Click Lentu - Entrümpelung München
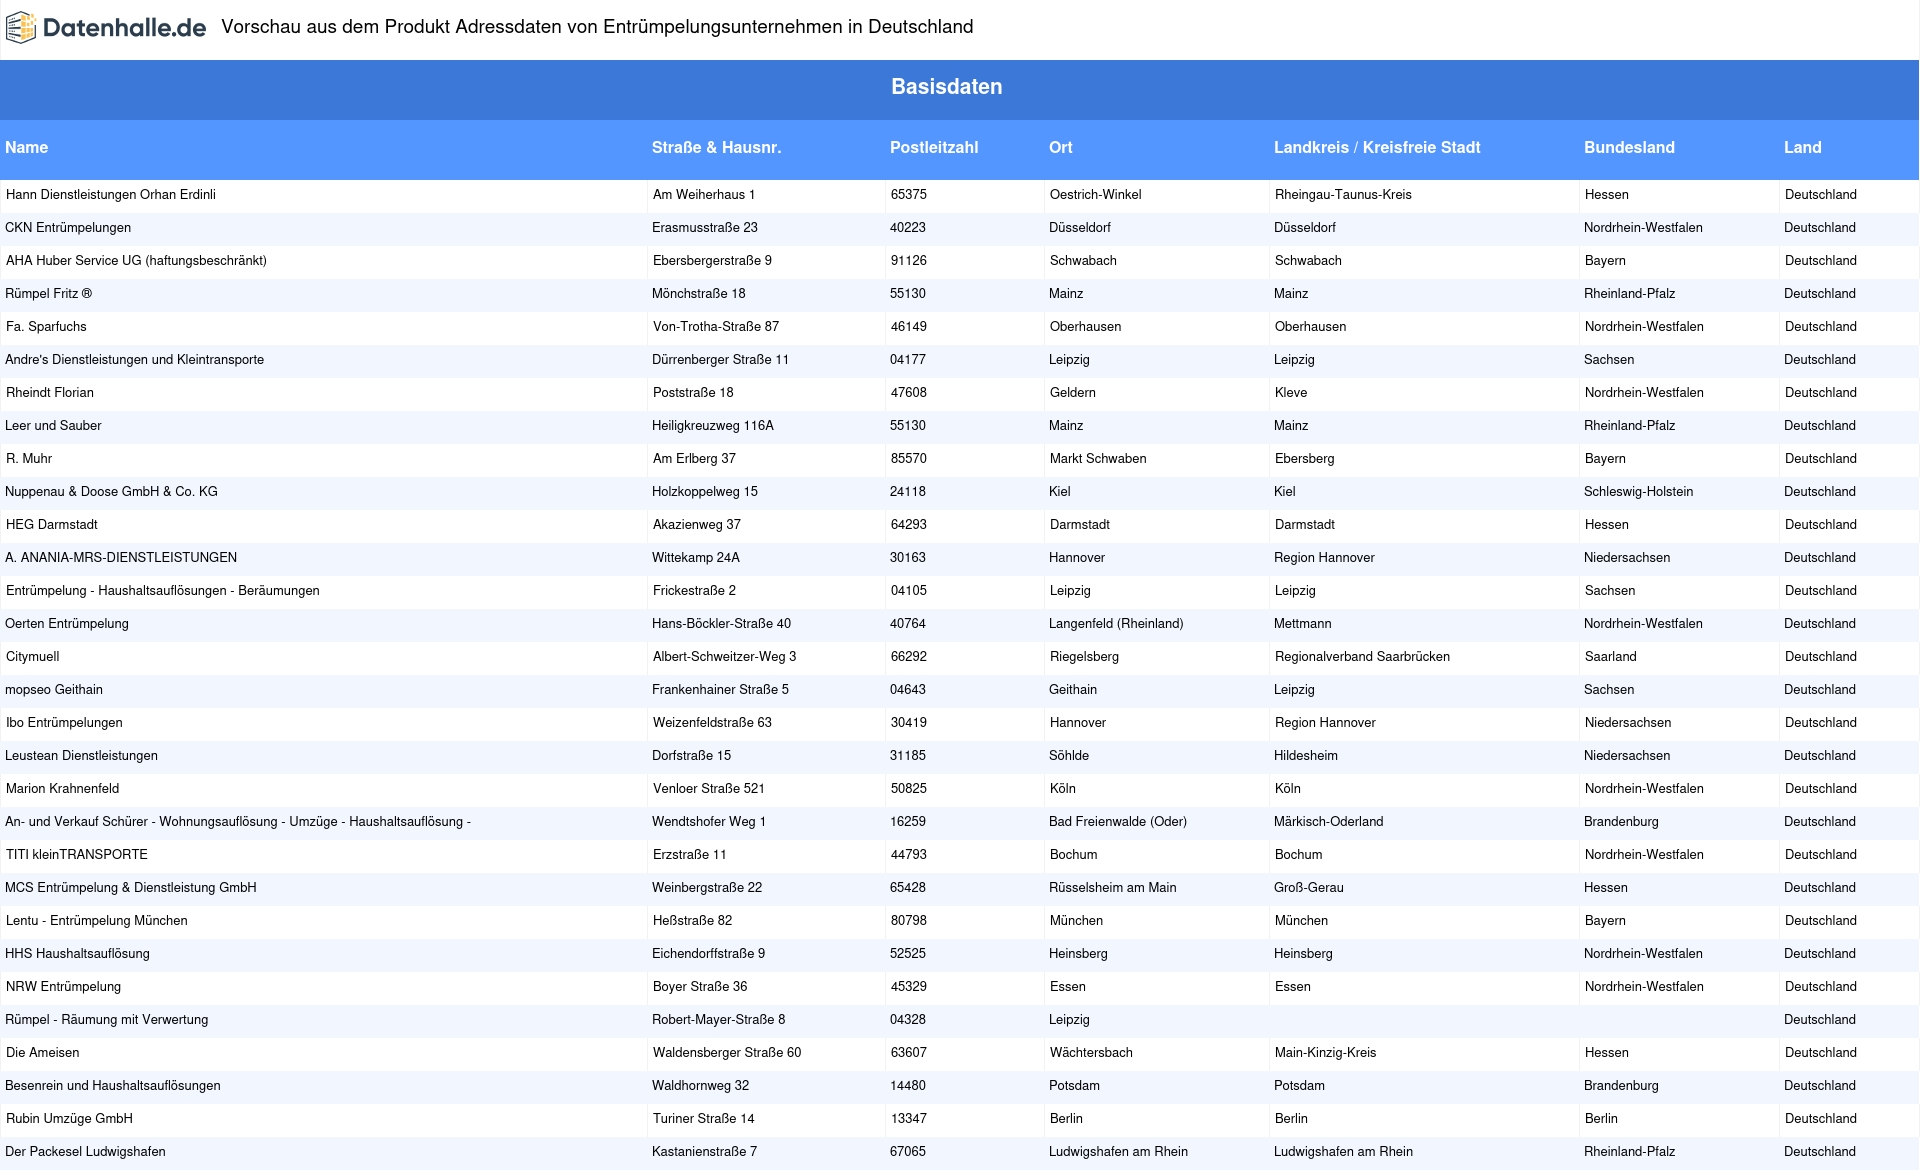The height and width of the screenshot is (1170, 1920). pos(97,921)
